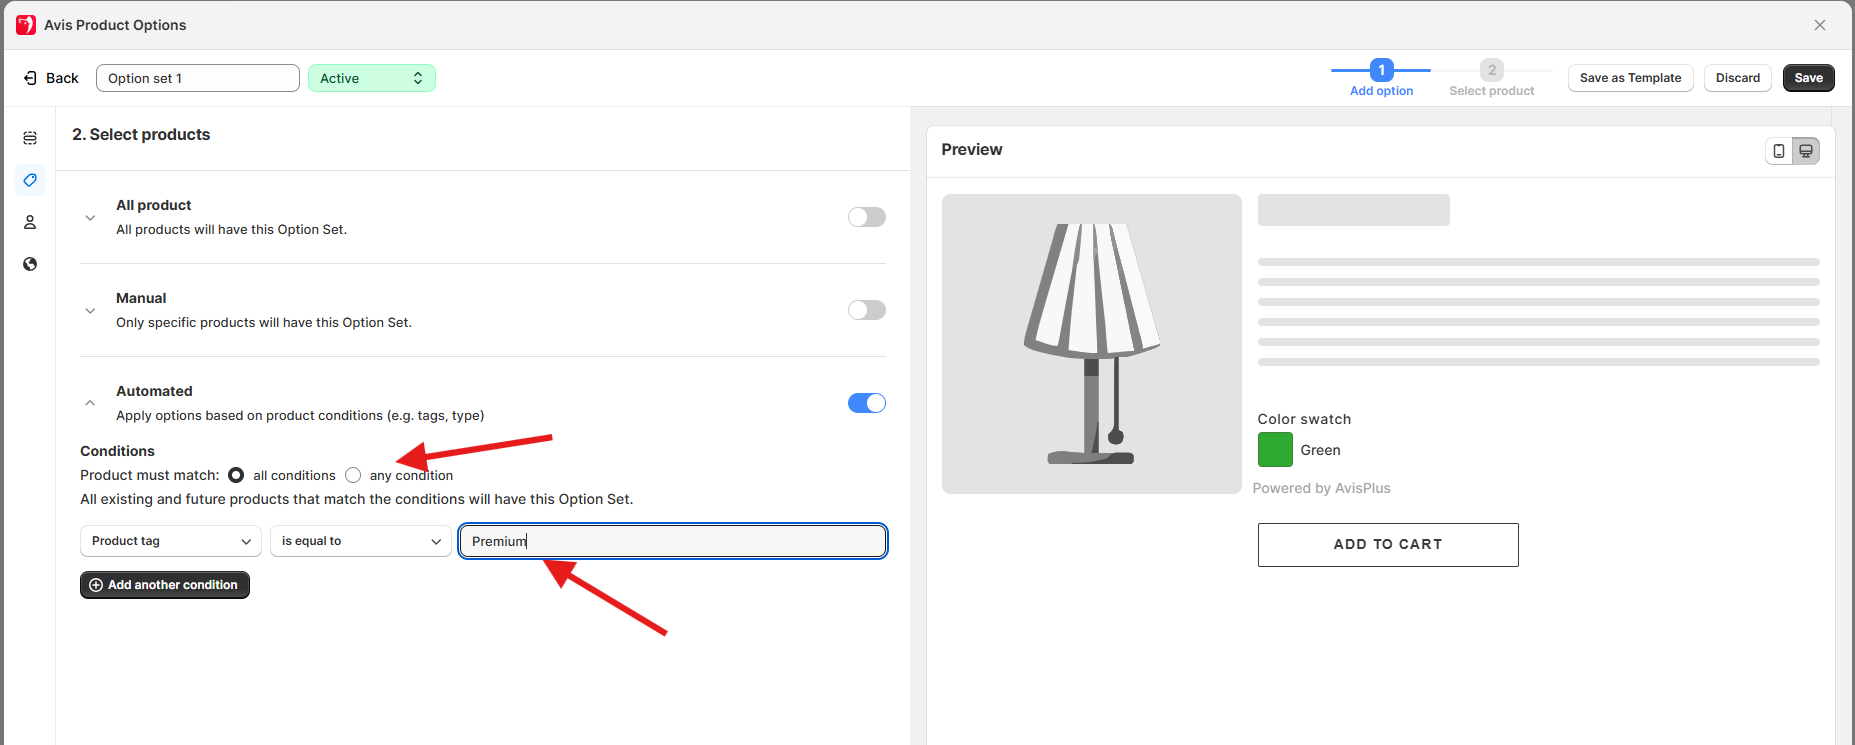This screenshot has height=745, width=1855.
Task: Click the globe icon in left sidebar
Action: tap(30, 264)
